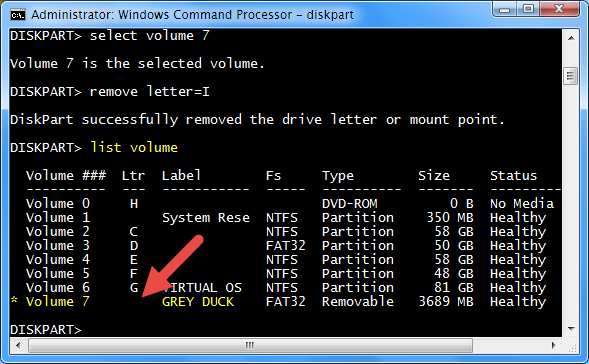This screenshot has width=589, height=364.
Task: Click the window title text "Administrator: Windows Command Processor - diskpart"
Action: pos(192,15)
